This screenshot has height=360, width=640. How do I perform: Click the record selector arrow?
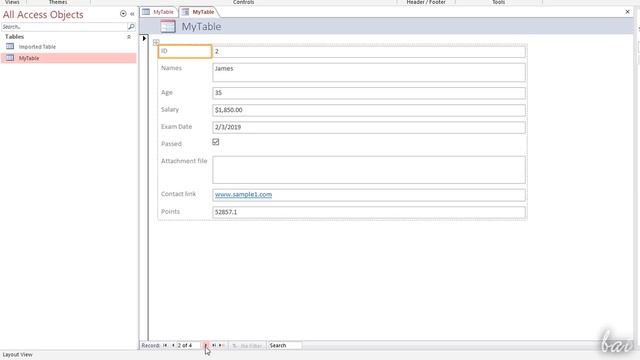[x=144, y=38]
